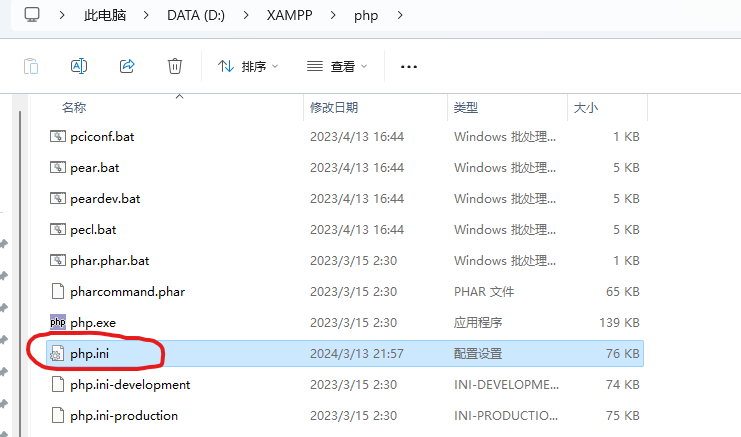This screenshot has width=741, height=437.
Task: Click the computer monitor icon in address bar
Action: 32,15
